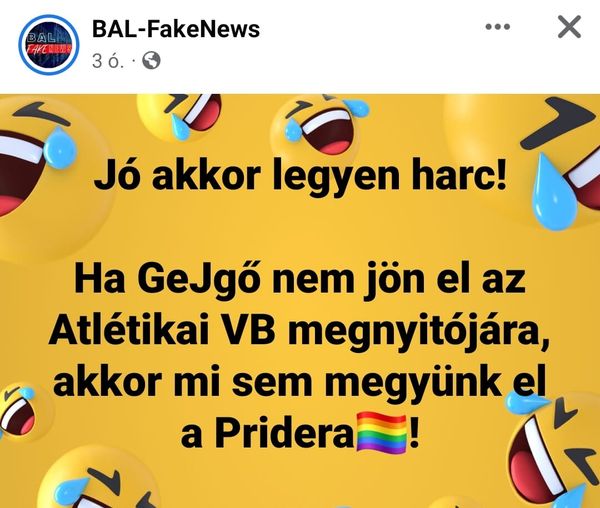Click the text line "Ha GeJgő nem jön el az"

(300, 278)
